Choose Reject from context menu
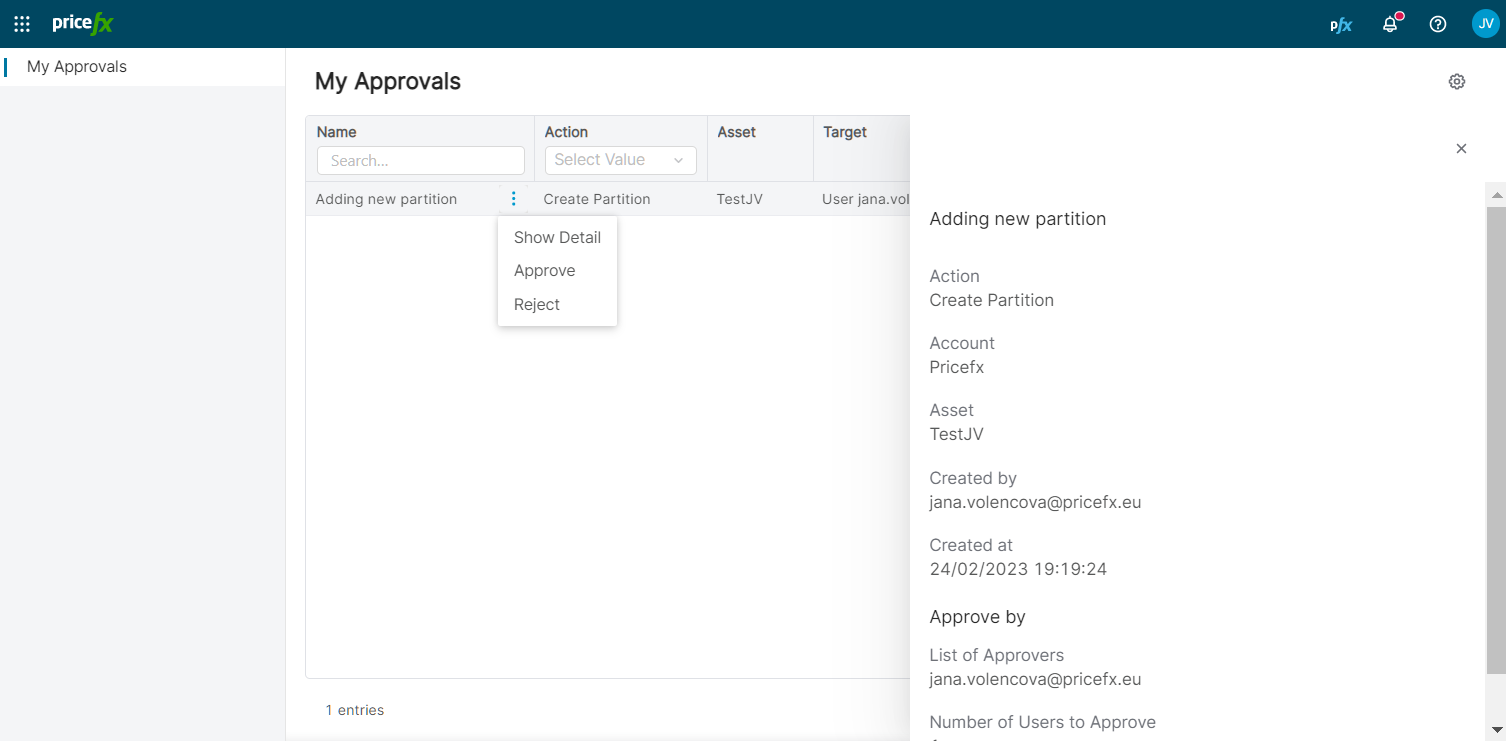Viewport: 1506px width, 741px height. tap(537, 305)
